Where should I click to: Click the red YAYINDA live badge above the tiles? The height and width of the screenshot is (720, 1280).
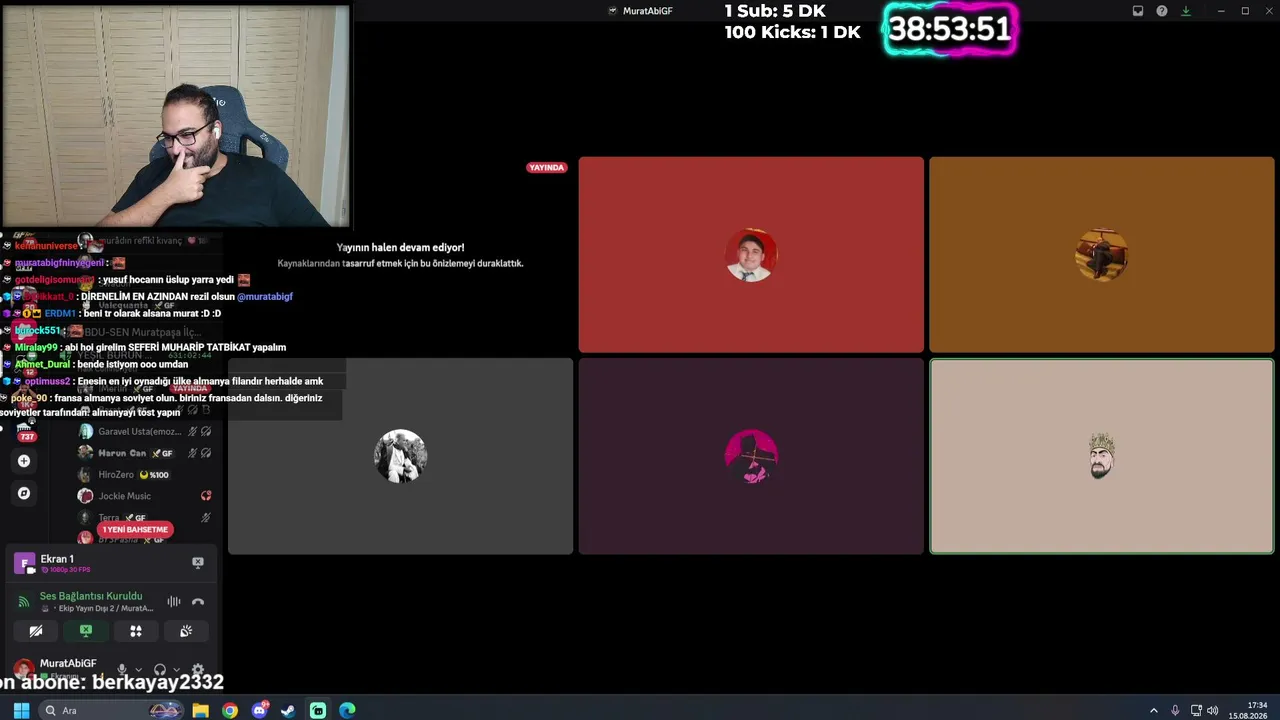(547, 168)
